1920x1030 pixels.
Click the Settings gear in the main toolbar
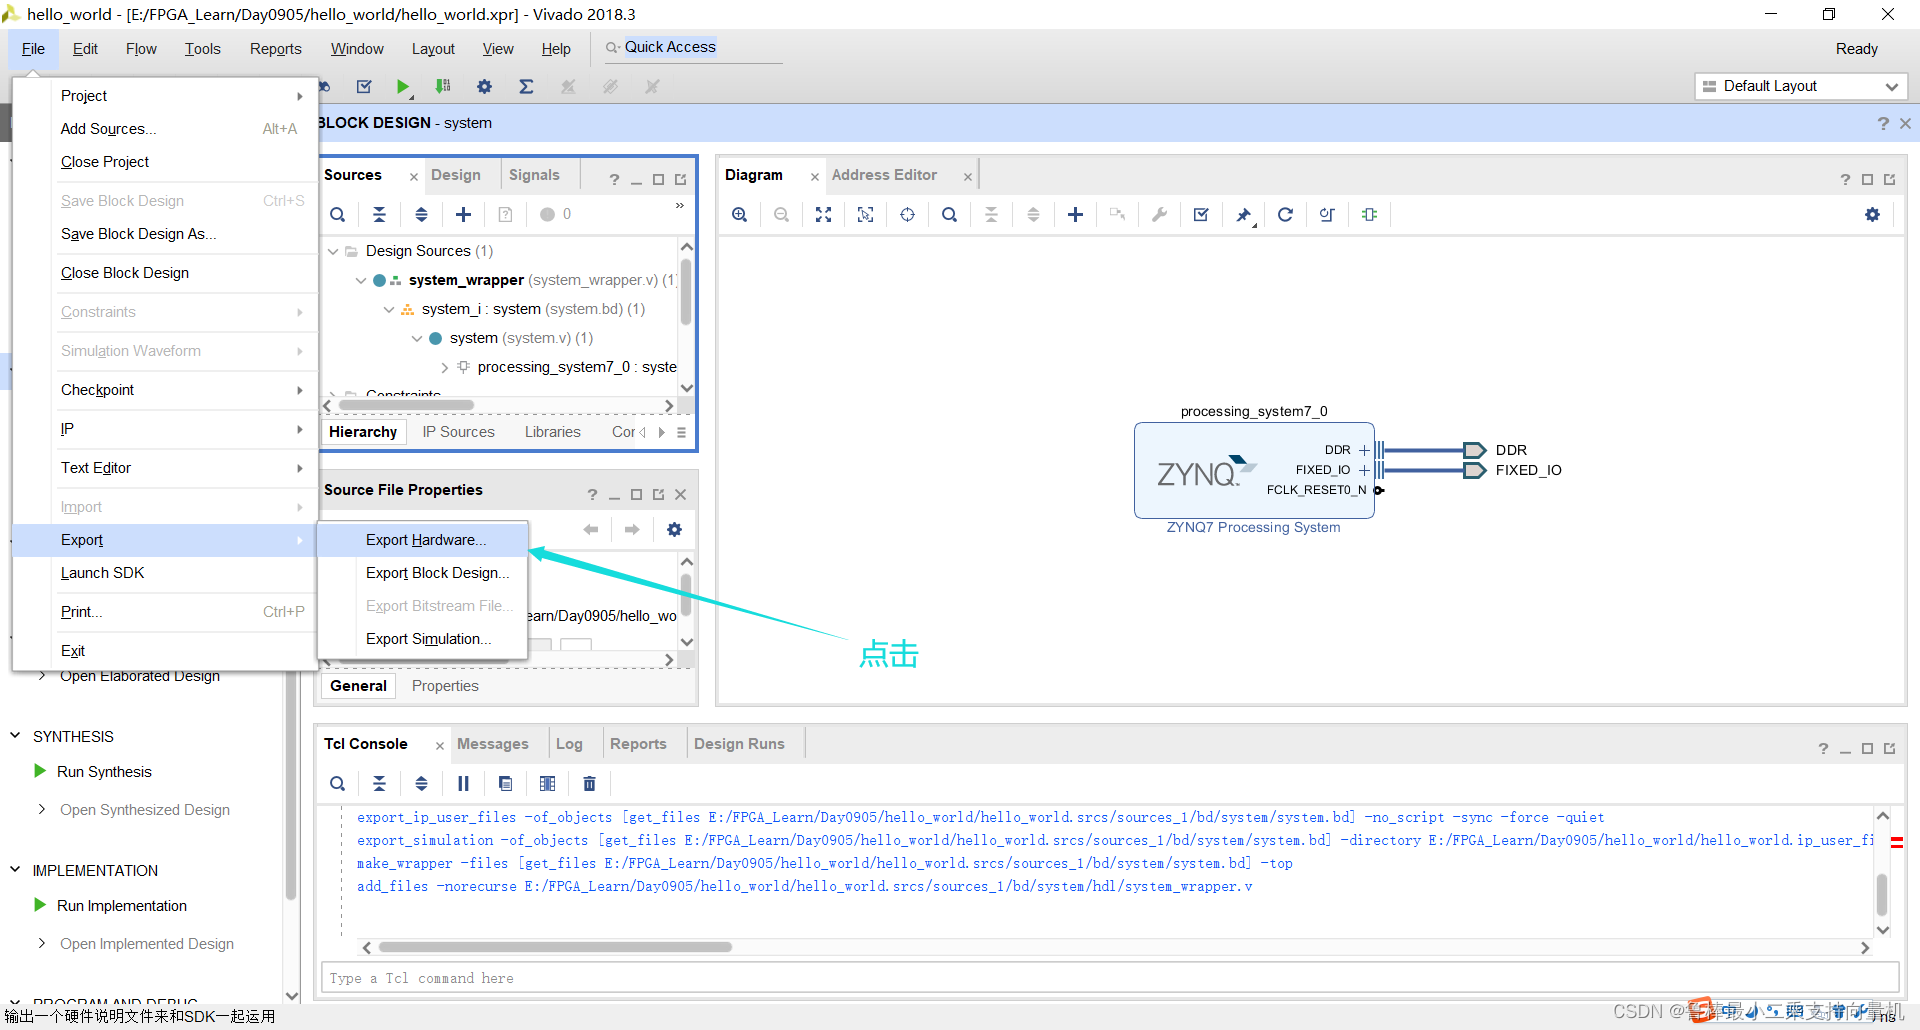click(484, 87)
